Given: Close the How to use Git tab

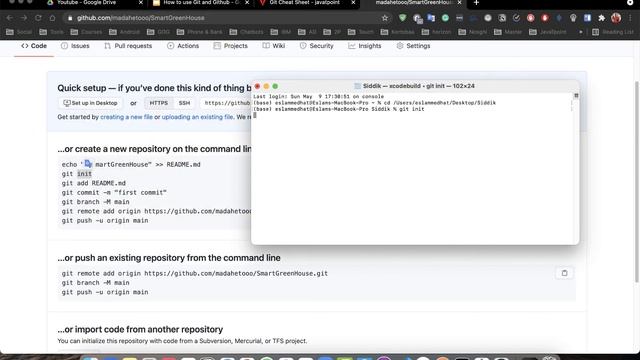Looking at the screenshot, I should click(x=247, y=3).
